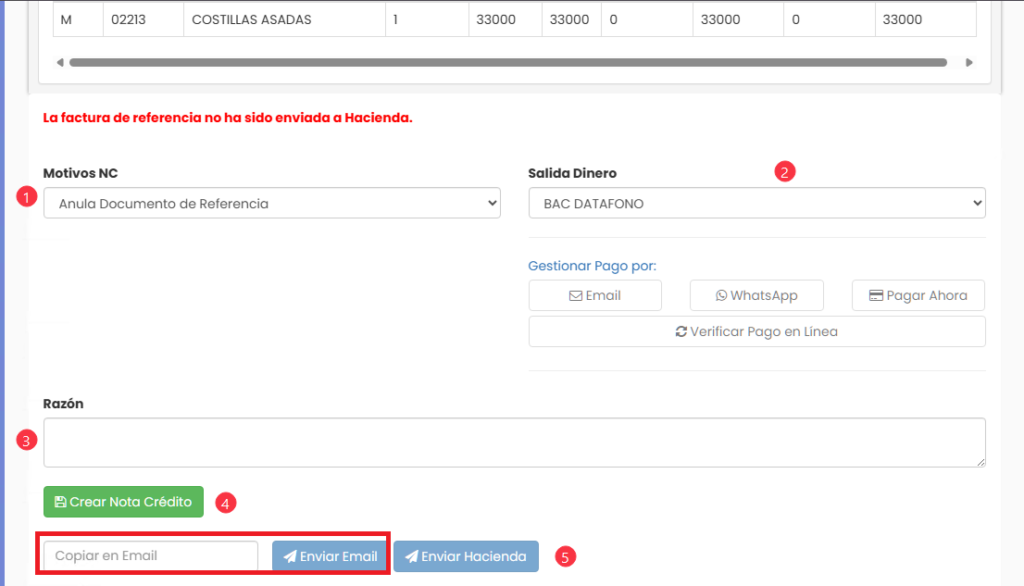Image resolution: width=1024 pixels, height=586 pixels.
Task: Open the Motivos NC dropdown
Action: (271, 203)
